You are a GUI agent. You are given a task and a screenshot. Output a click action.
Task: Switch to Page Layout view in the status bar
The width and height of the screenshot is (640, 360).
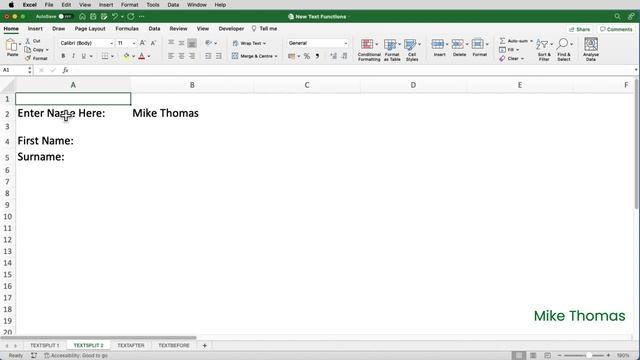[x=533, y=356]
